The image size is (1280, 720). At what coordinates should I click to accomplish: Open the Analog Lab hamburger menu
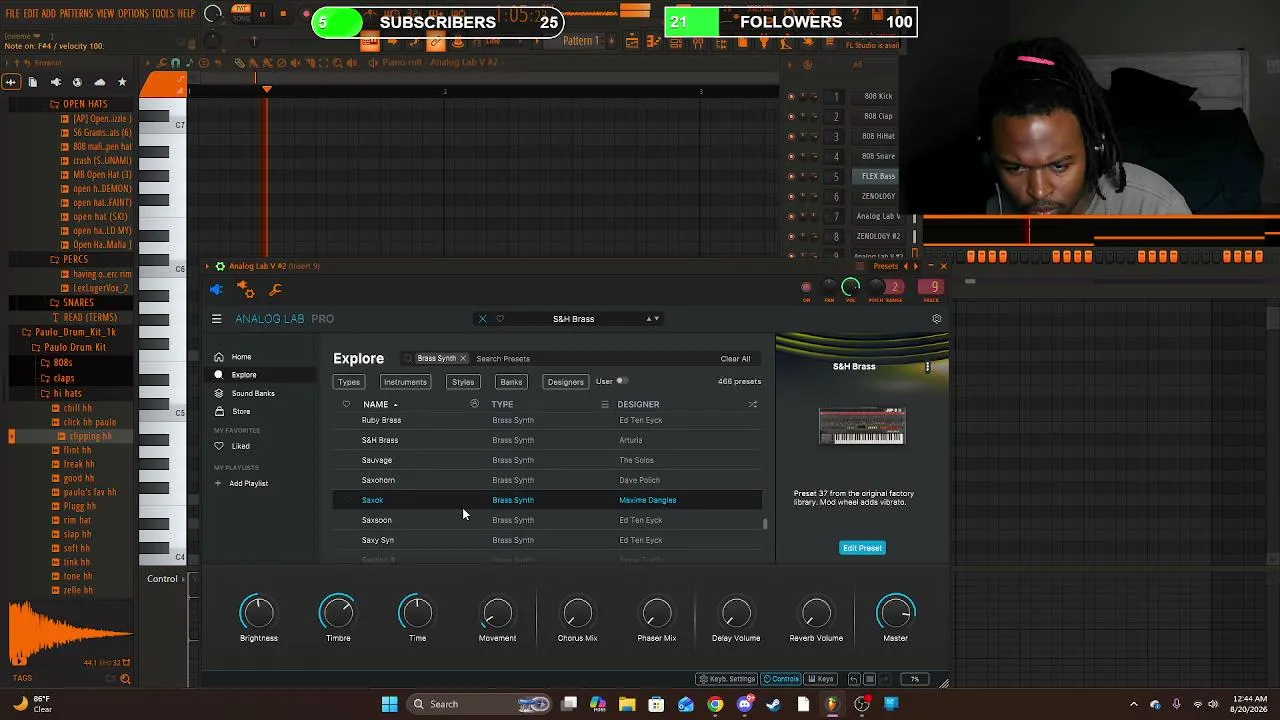point(216,319)
